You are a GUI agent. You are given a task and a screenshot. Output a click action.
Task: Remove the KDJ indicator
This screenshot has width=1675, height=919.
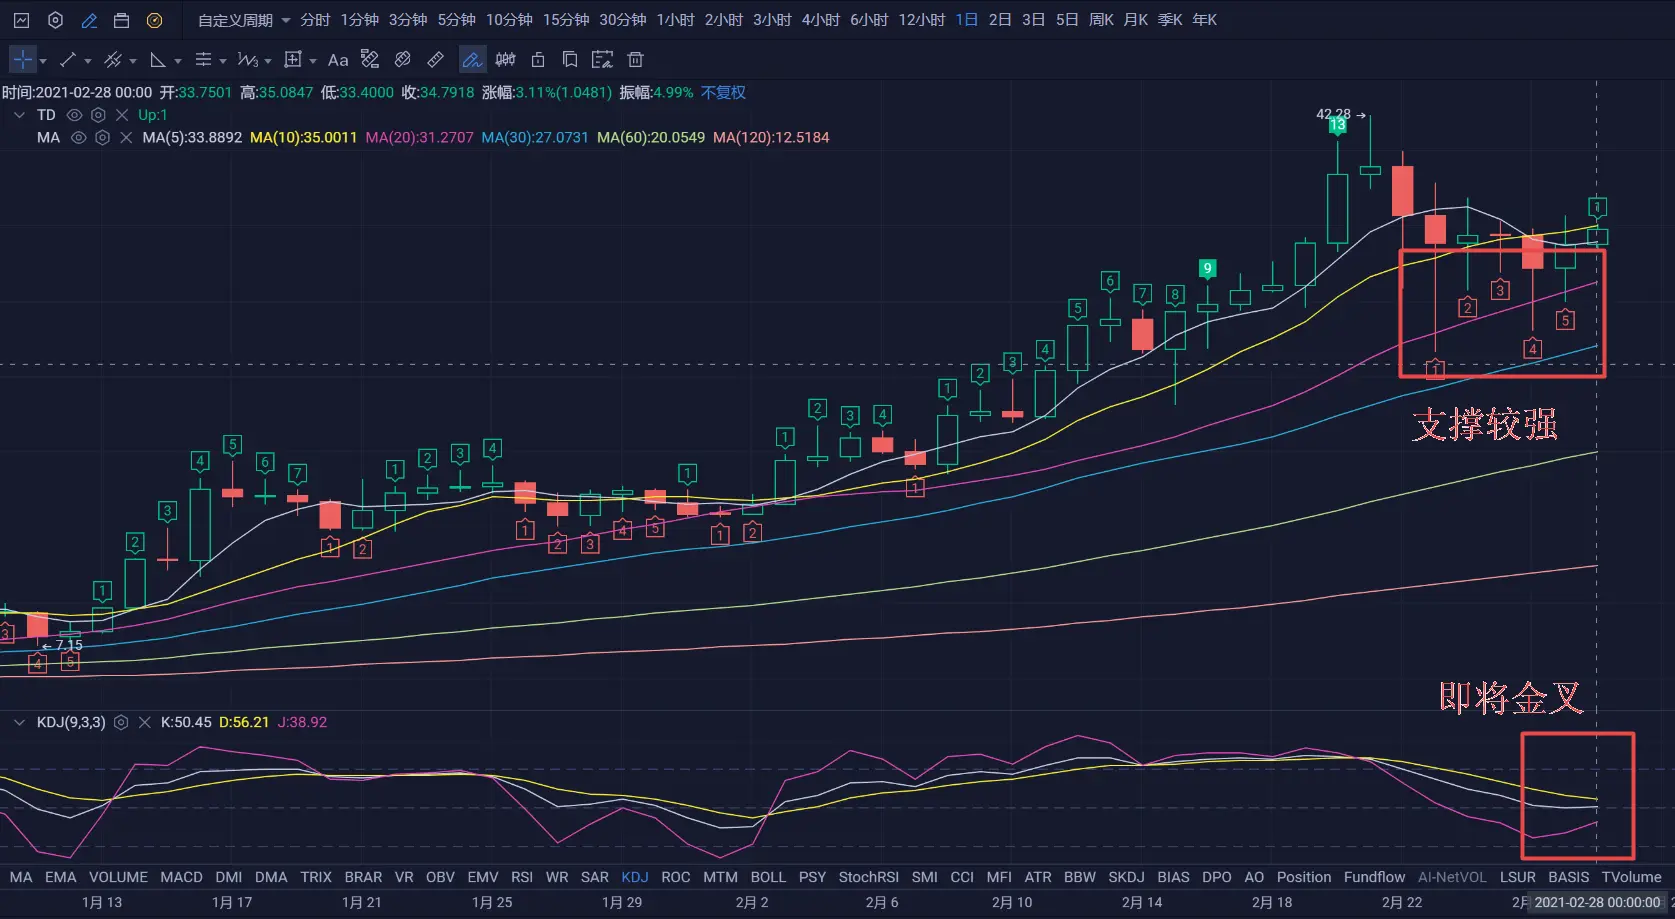coord(145,722)
